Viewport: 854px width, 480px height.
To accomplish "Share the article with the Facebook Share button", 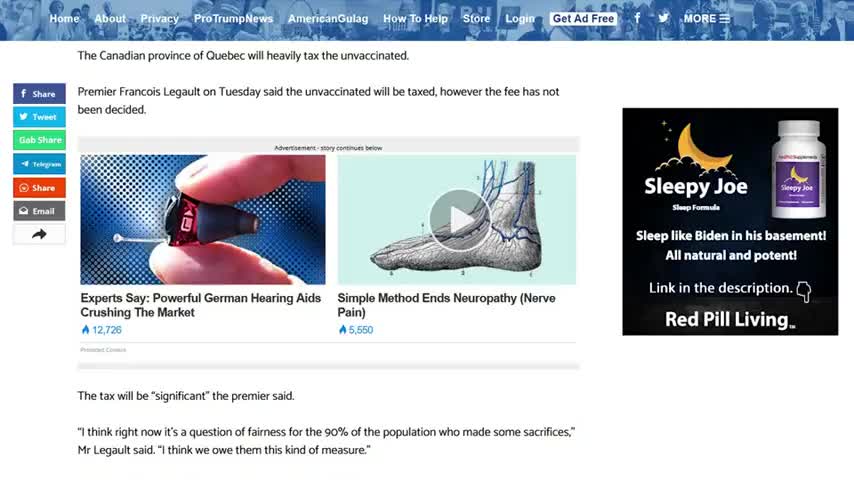I will [39, 94].
